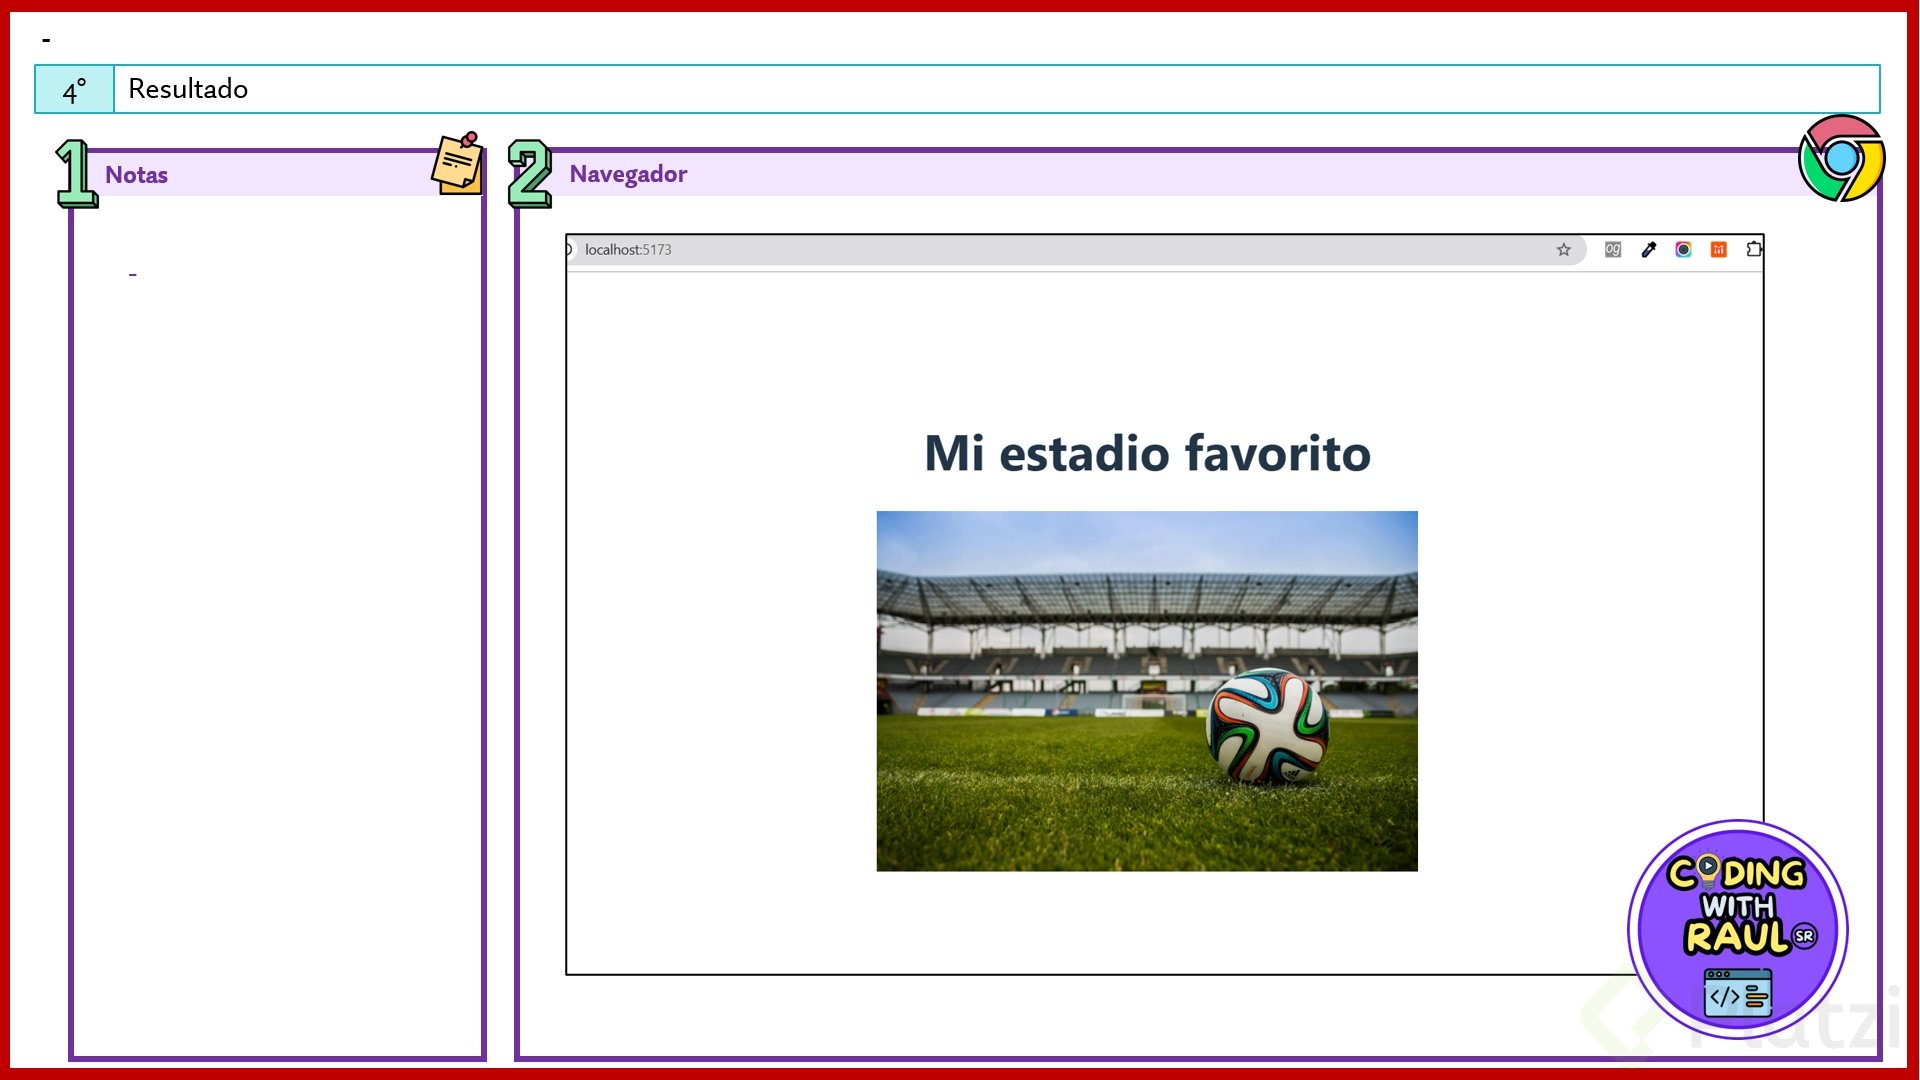The height and width of the screenshot is (1080, 1920).
Task: Select the Notas panel header
Action: (137, 175)
